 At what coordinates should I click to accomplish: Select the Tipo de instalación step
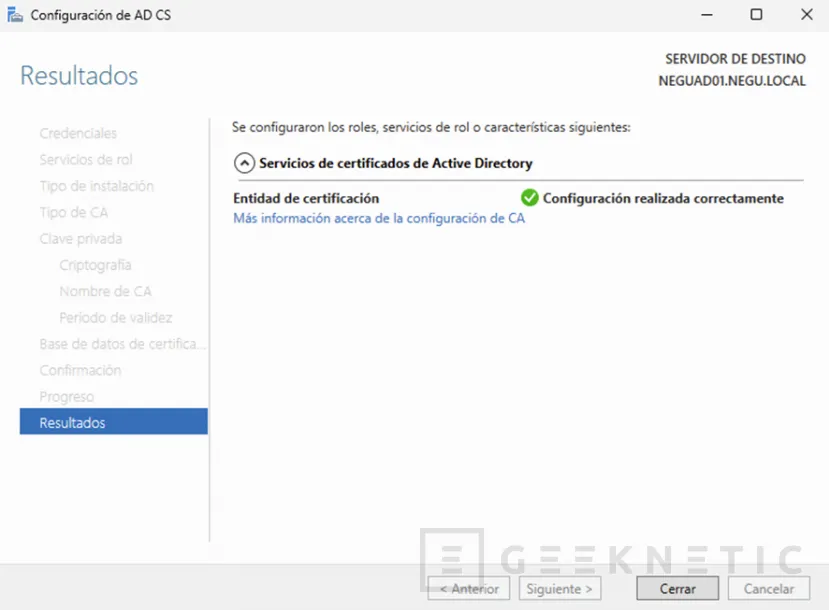tap(96, 186)
